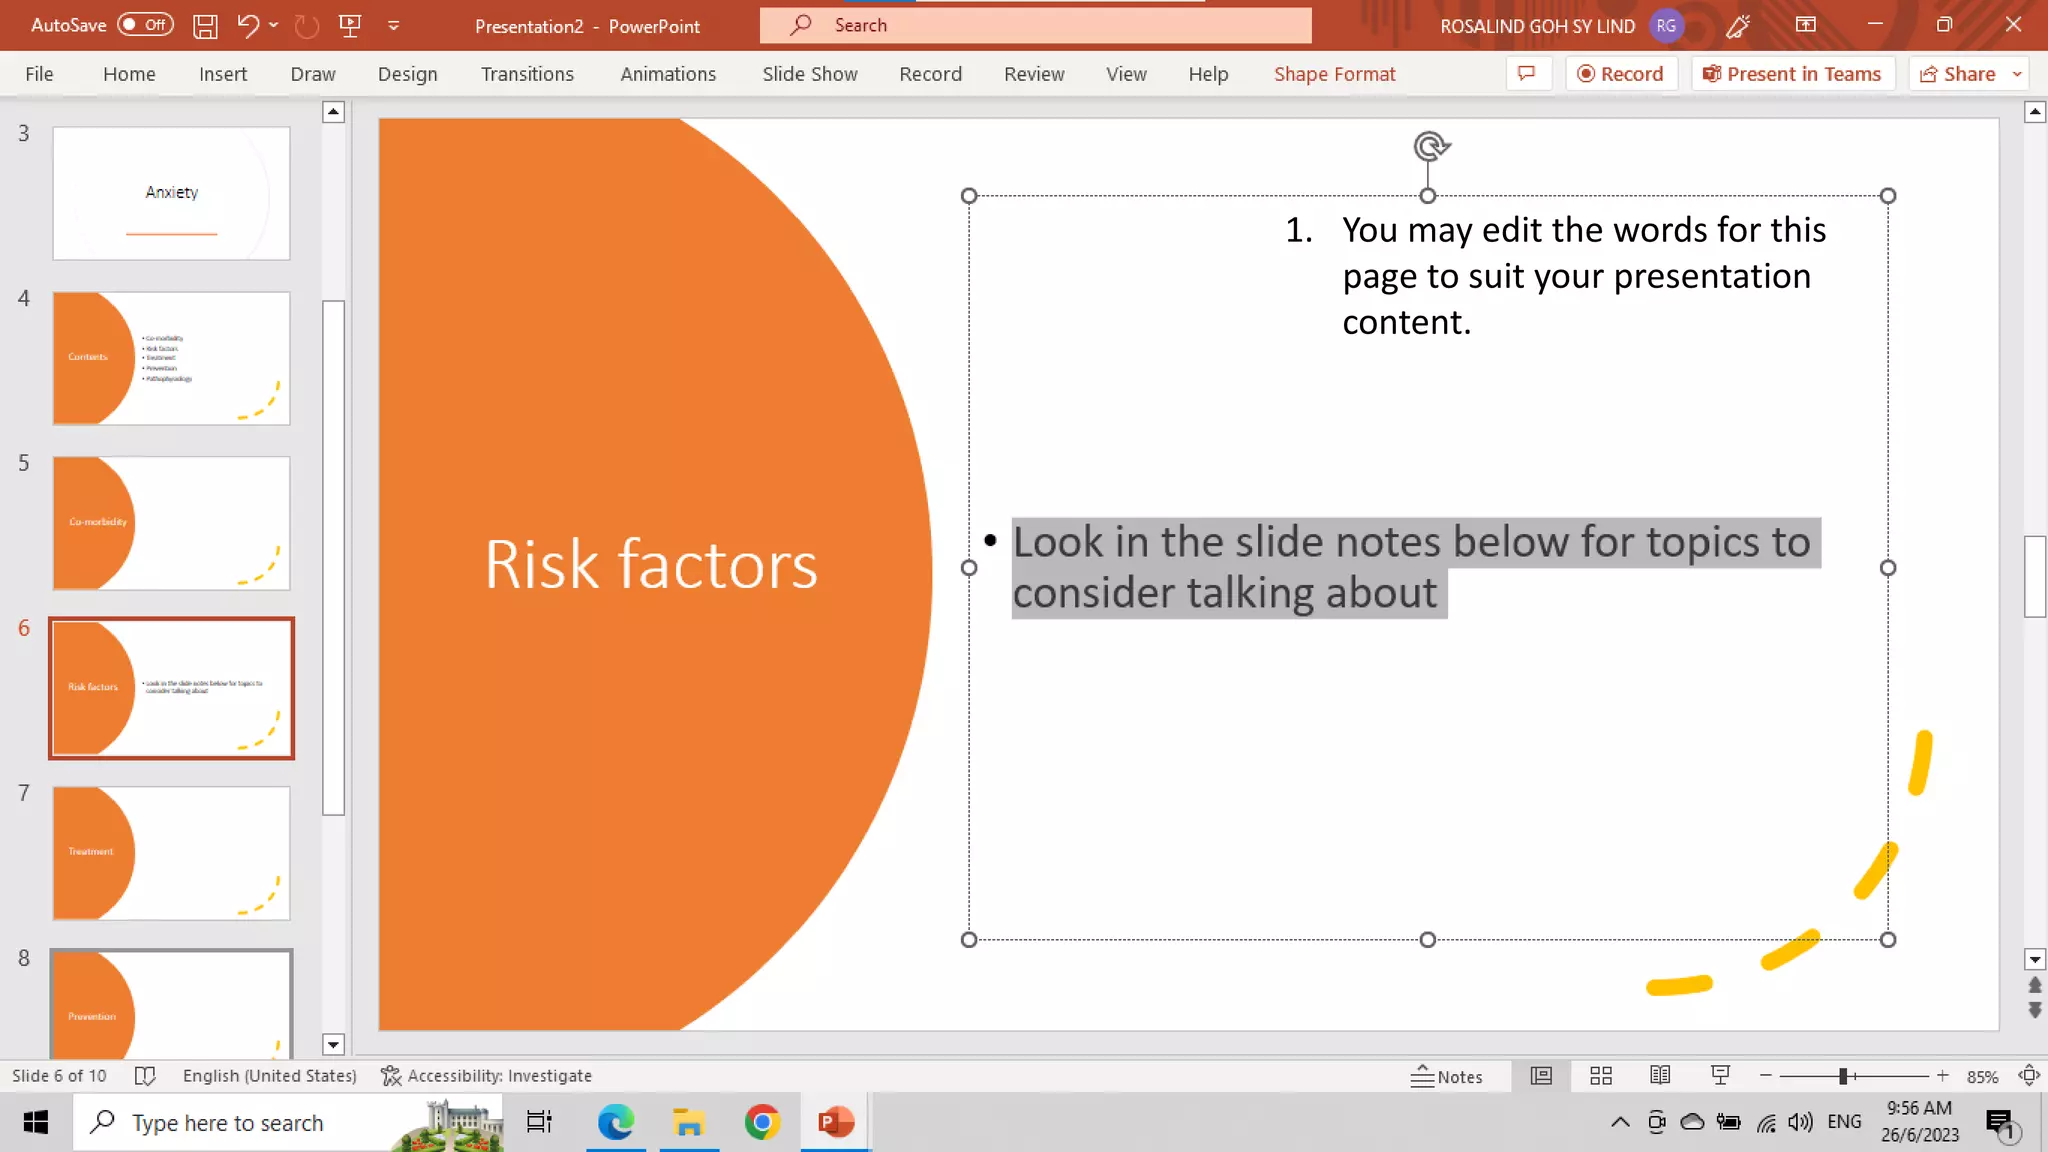Open the Shape Format tab
Image resolution: width=2048 pixels, height=1152 pixels.
1334,74
